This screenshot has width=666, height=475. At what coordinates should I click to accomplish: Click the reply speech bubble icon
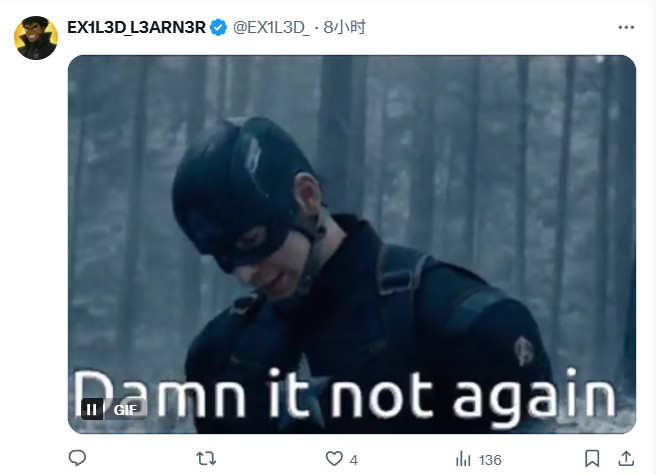tap(77, 458)
